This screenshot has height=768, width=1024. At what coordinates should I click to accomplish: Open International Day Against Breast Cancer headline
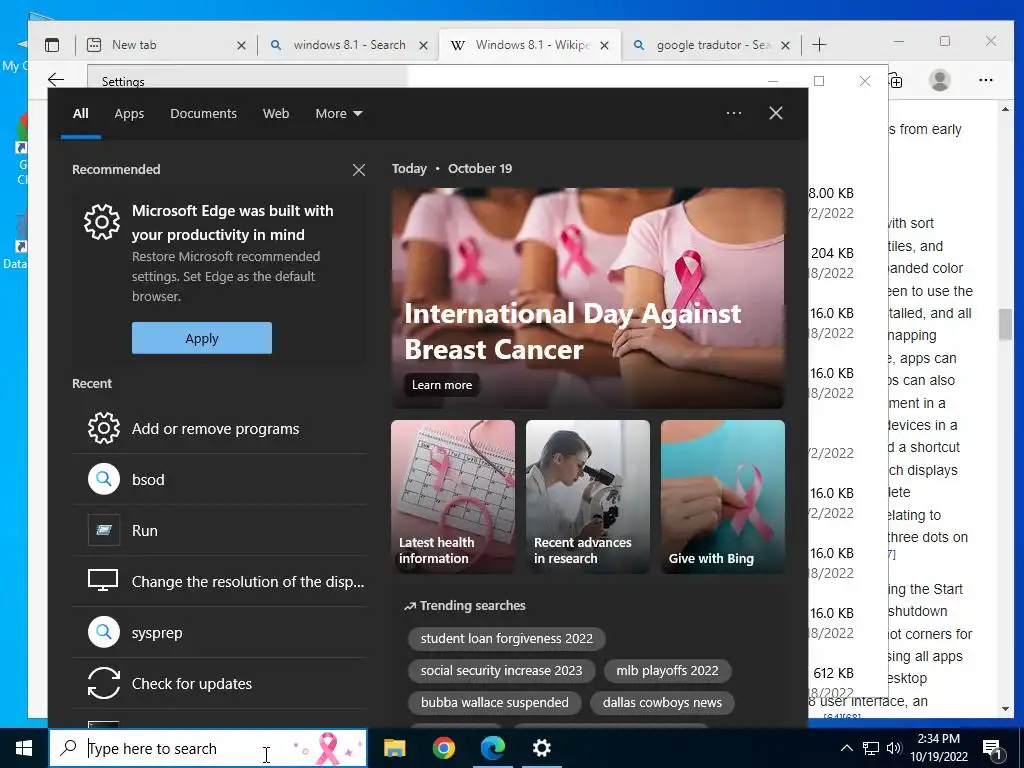tap(572, 331)
